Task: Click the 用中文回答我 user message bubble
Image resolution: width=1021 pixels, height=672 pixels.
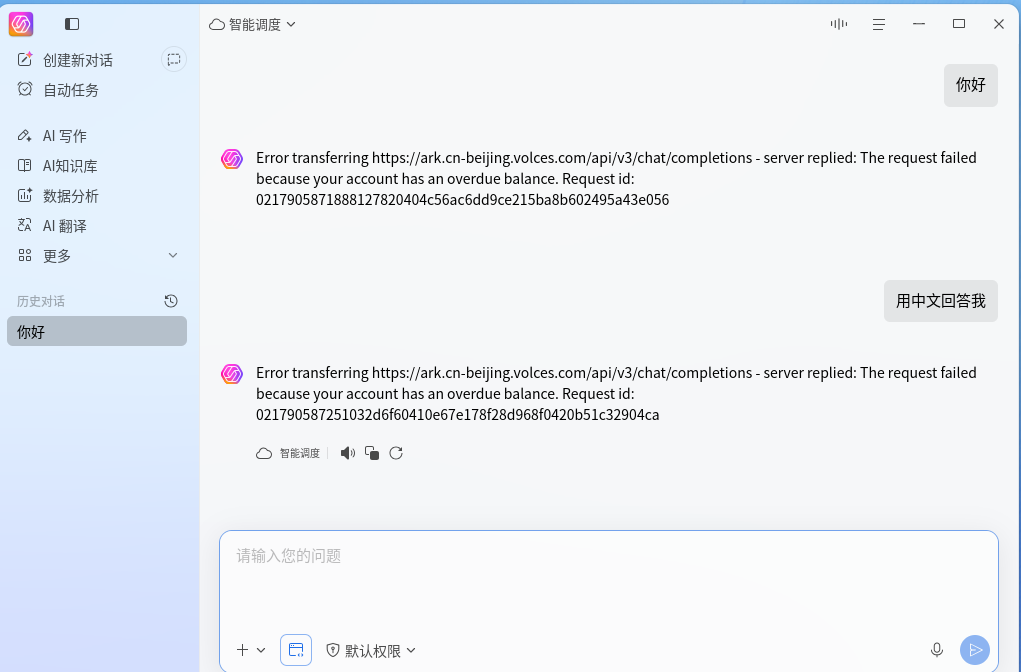Action: [x=941, y=301]
